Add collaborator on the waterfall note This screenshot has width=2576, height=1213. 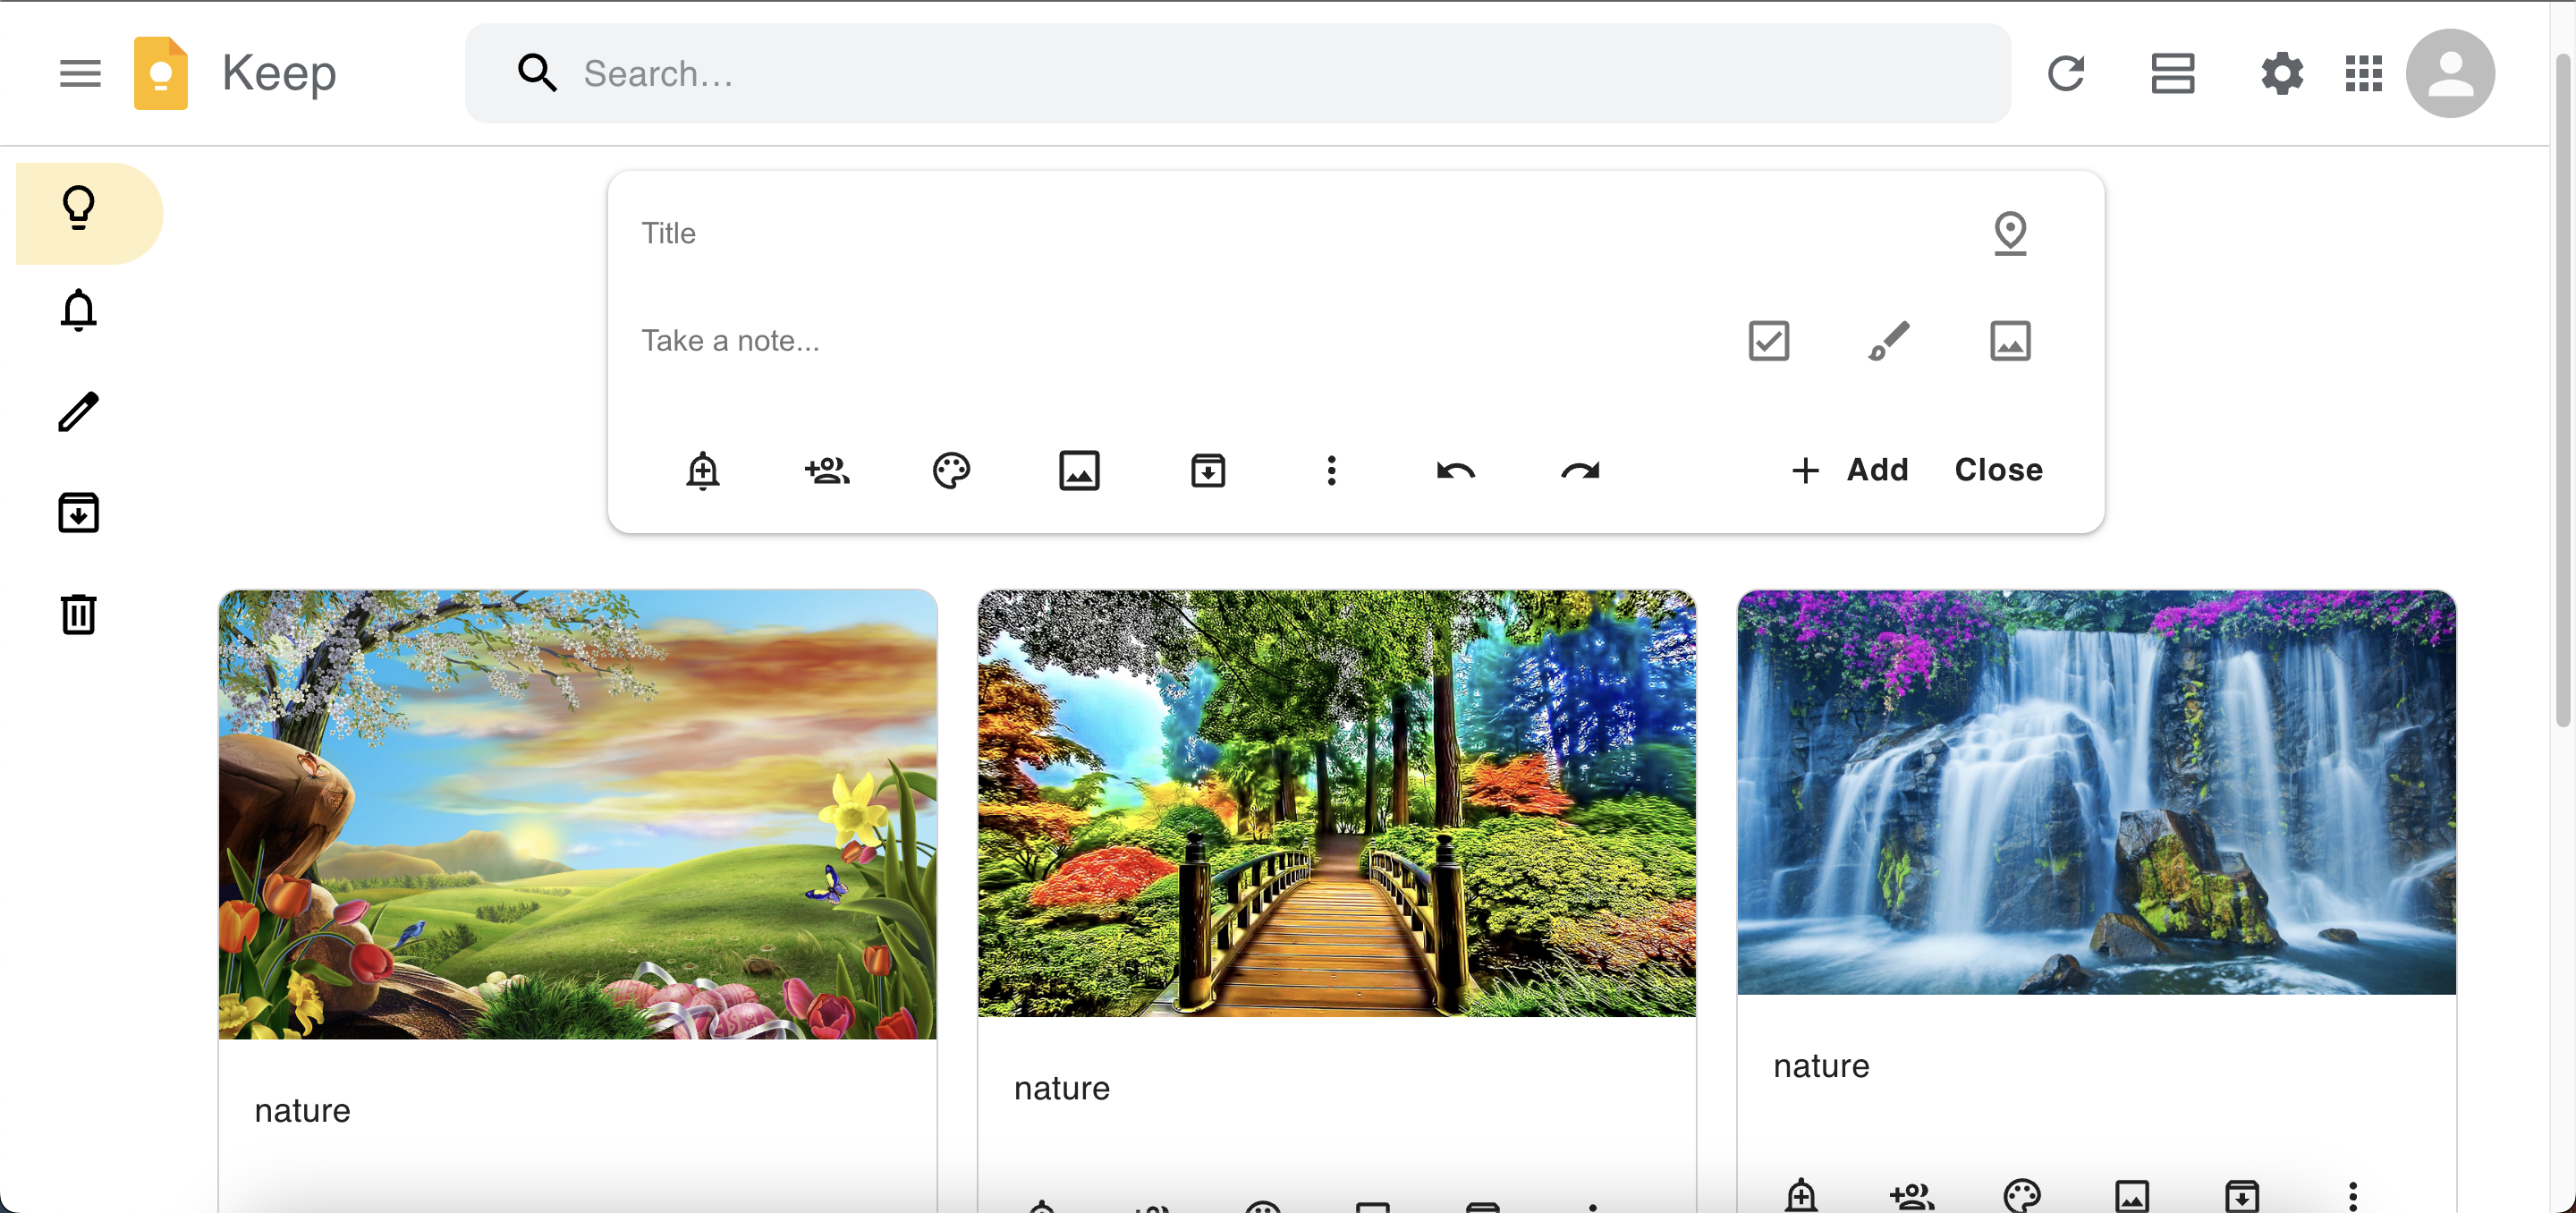pyautogui.click(x=1912, y=1195)
